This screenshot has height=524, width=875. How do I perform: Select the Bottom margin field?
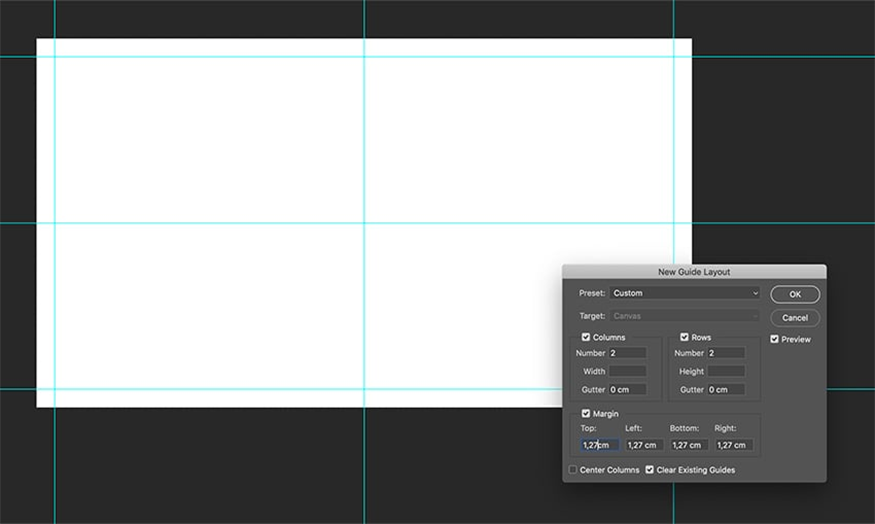point(689,445)
